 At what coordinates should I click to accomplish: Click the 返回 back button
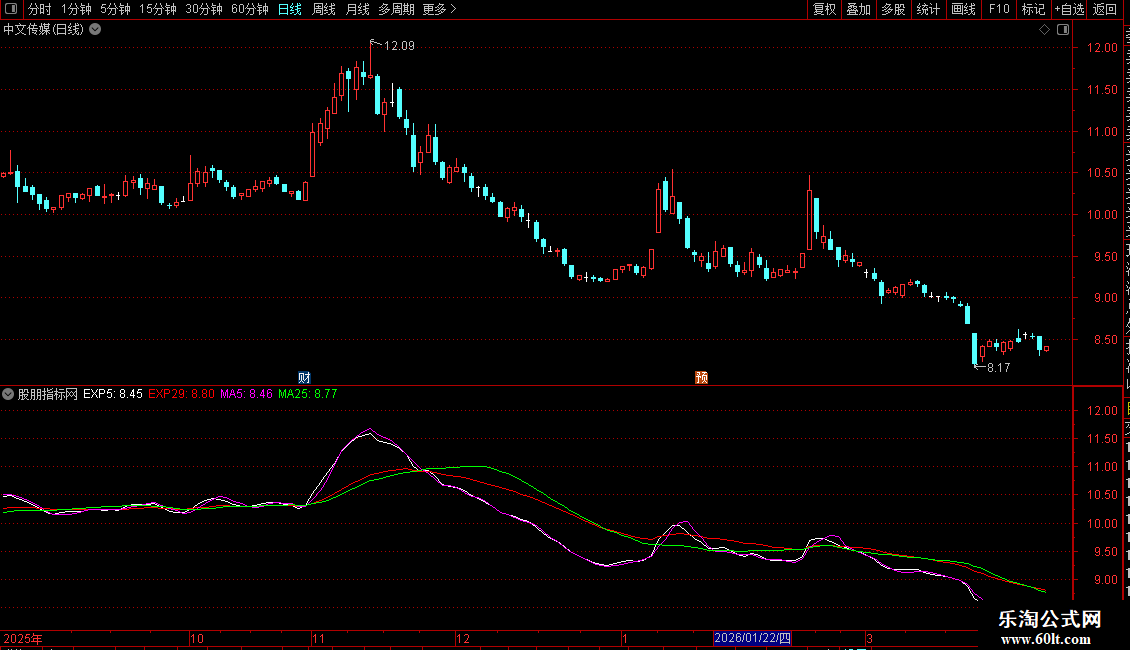[x=1105, y=9]
